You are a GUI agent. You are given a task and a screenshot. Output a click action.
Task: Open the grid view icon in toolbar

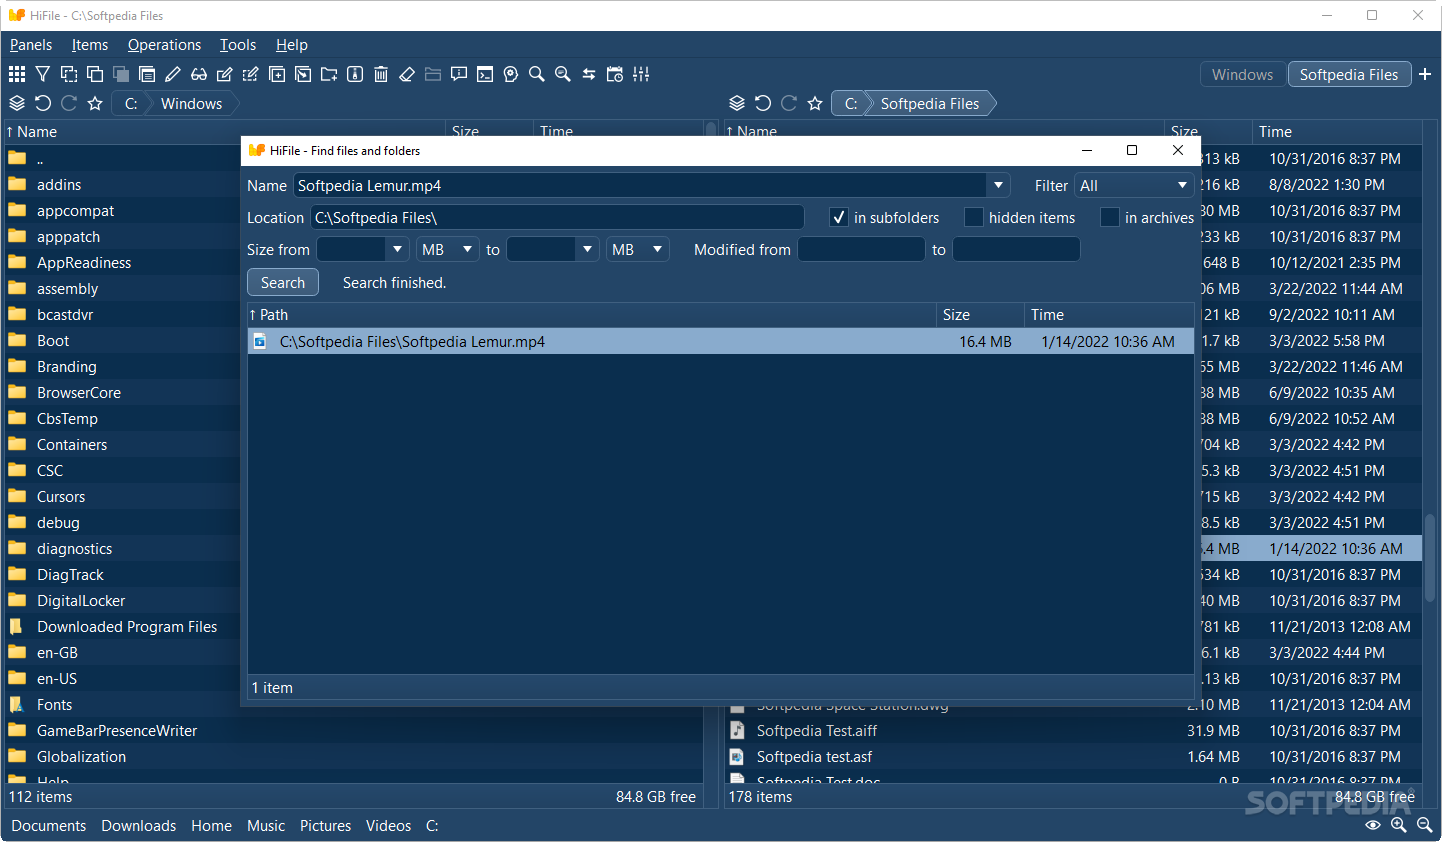(x=17, y=74)
